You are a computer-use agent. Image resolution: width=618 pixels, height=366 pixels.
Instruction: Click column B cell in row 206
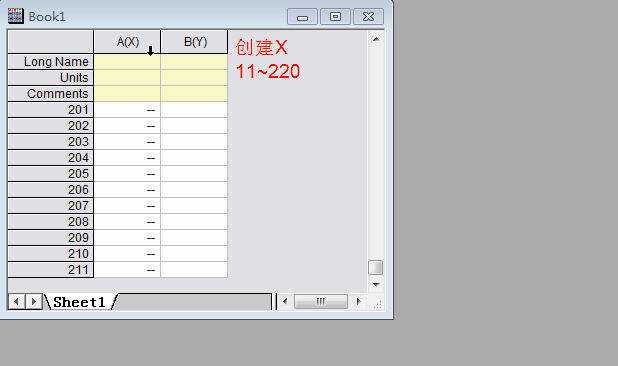[194, 190]
